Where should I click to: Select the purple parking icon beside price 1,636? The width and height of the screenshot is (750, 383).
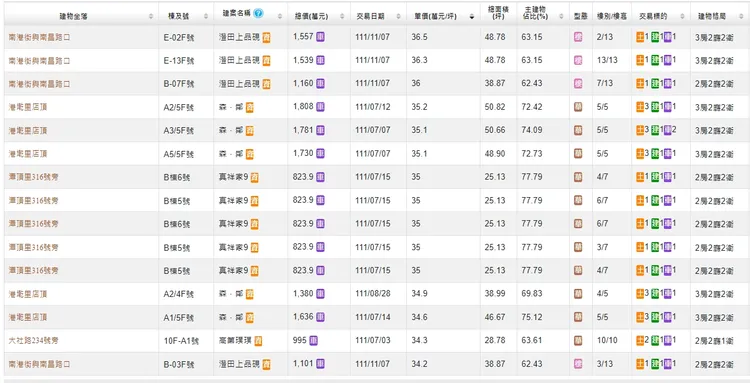[x=320, y=317]
